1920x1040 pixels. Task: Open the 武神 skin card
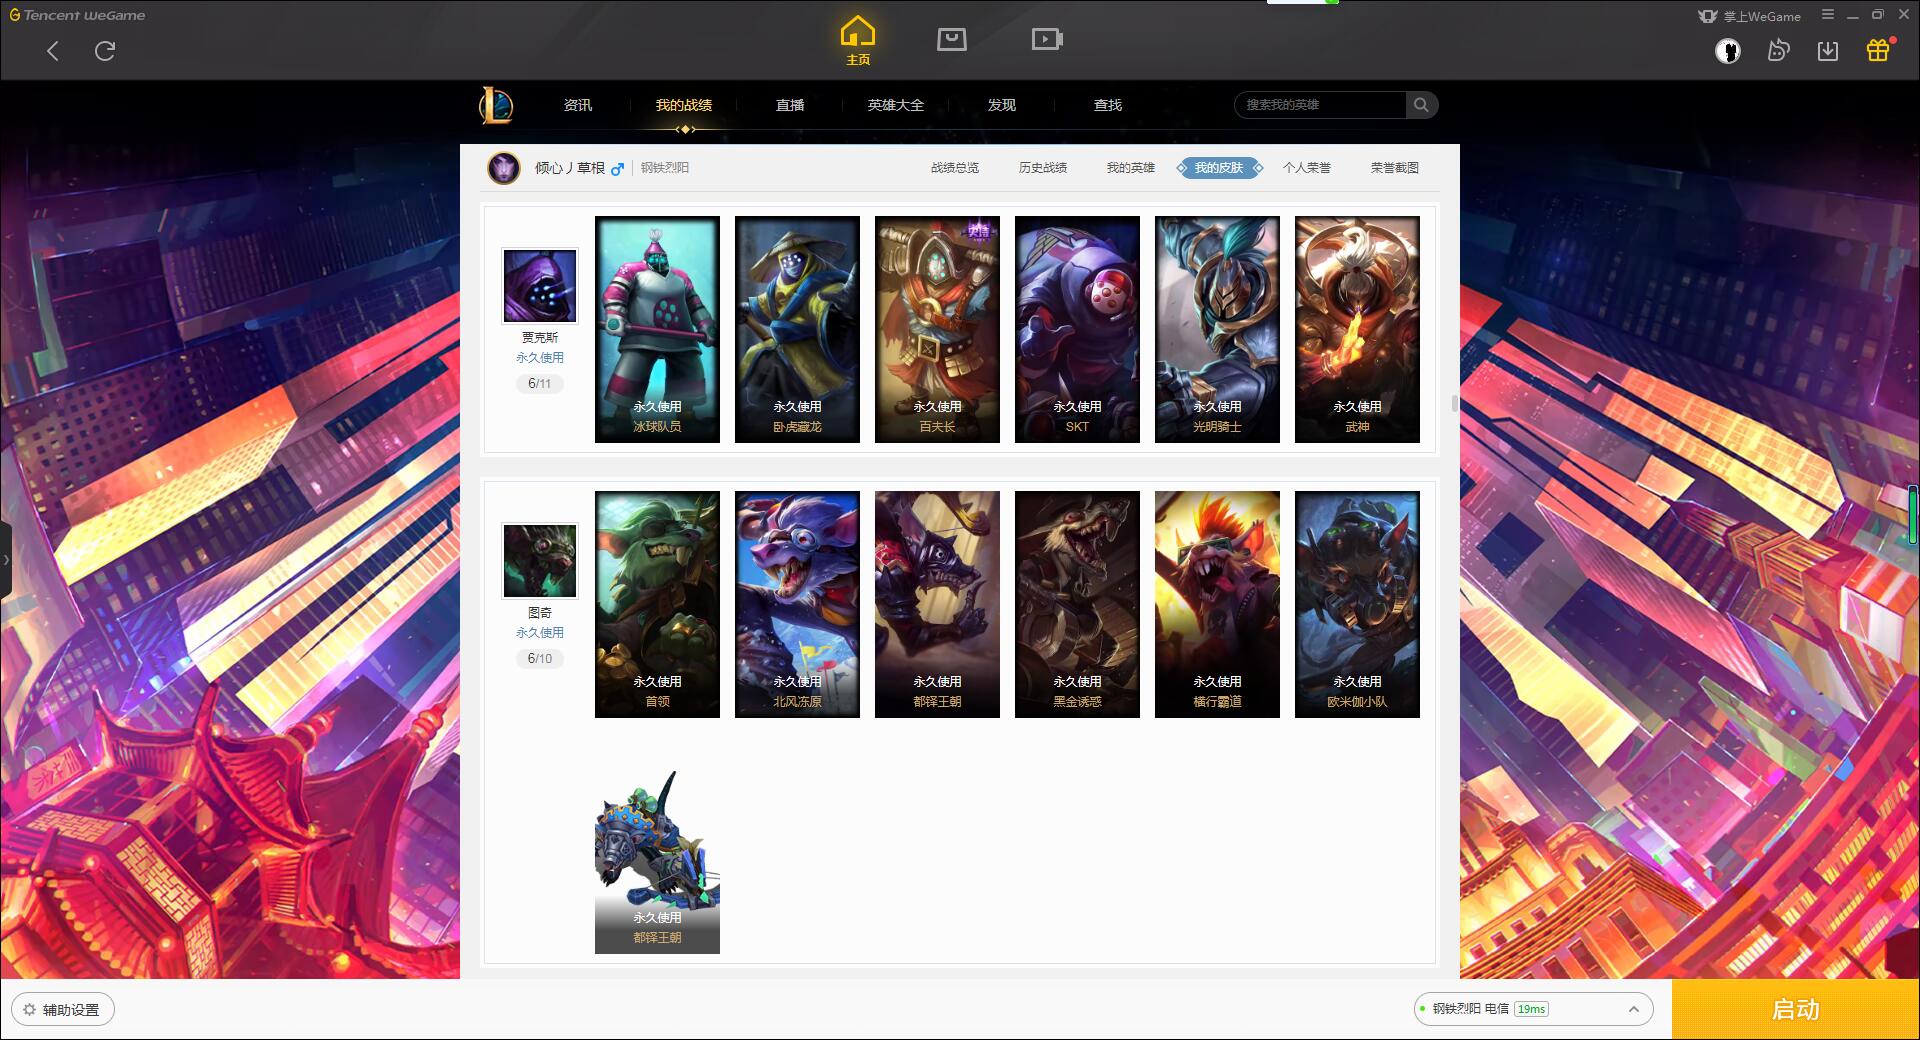tap(1357, 330)
